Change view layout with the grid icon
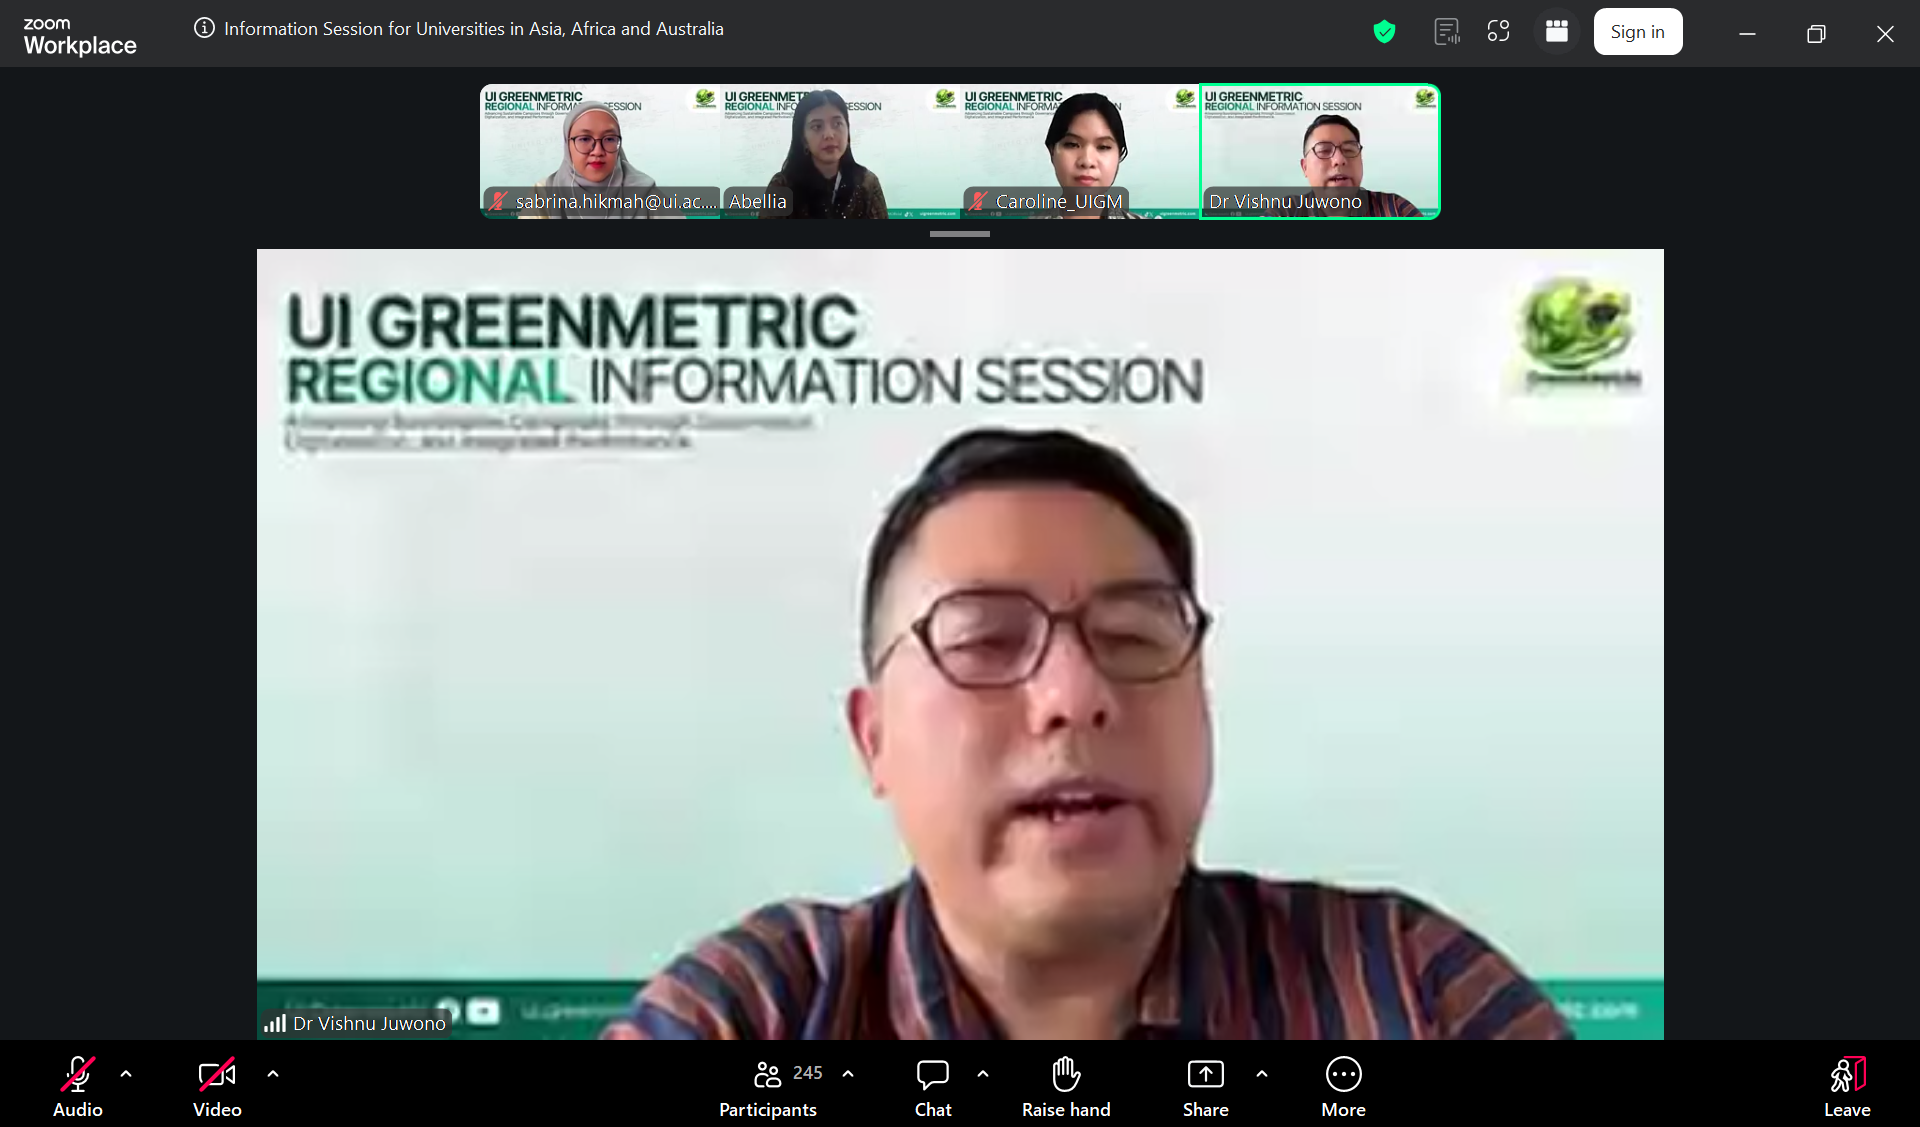The image size is (1920, 1127). tap(1556, 31)
